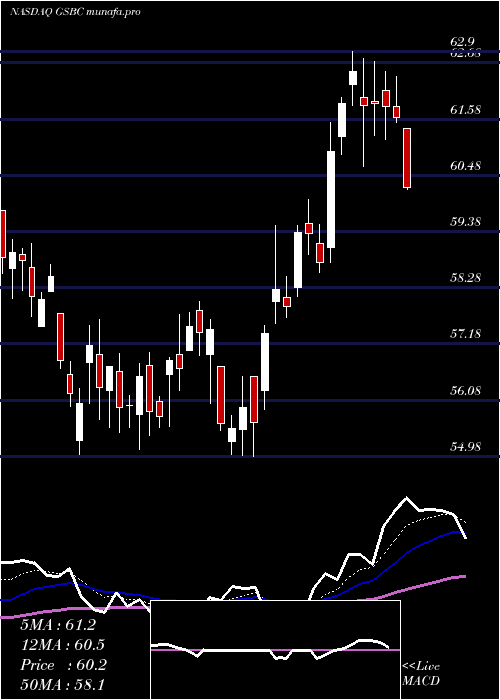Select the 62.9 price axis label

(x=462, y=42)
